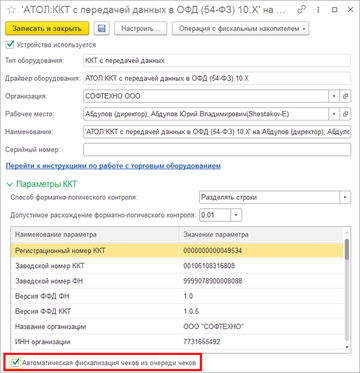
Task: Copy link using chain icon in title bar
Action: (x=302, y=10)
